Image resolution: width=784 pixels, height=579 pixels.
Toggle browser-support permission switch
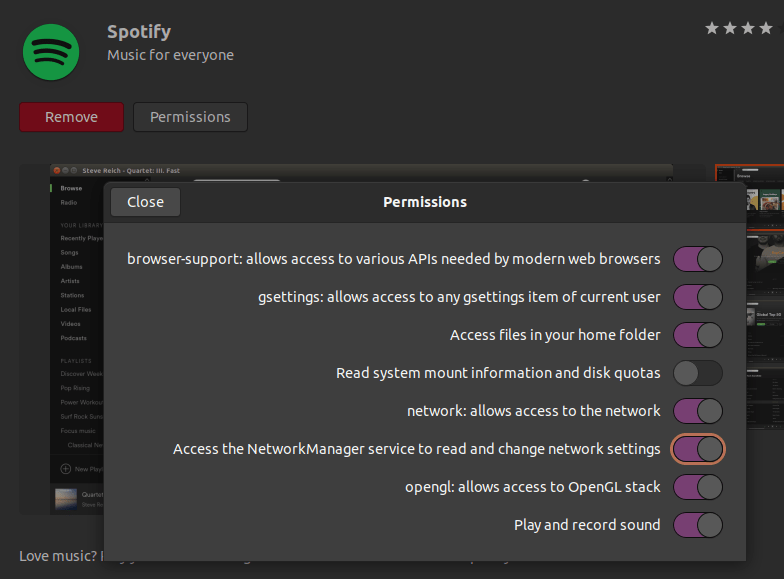click(x=698, y=259)
